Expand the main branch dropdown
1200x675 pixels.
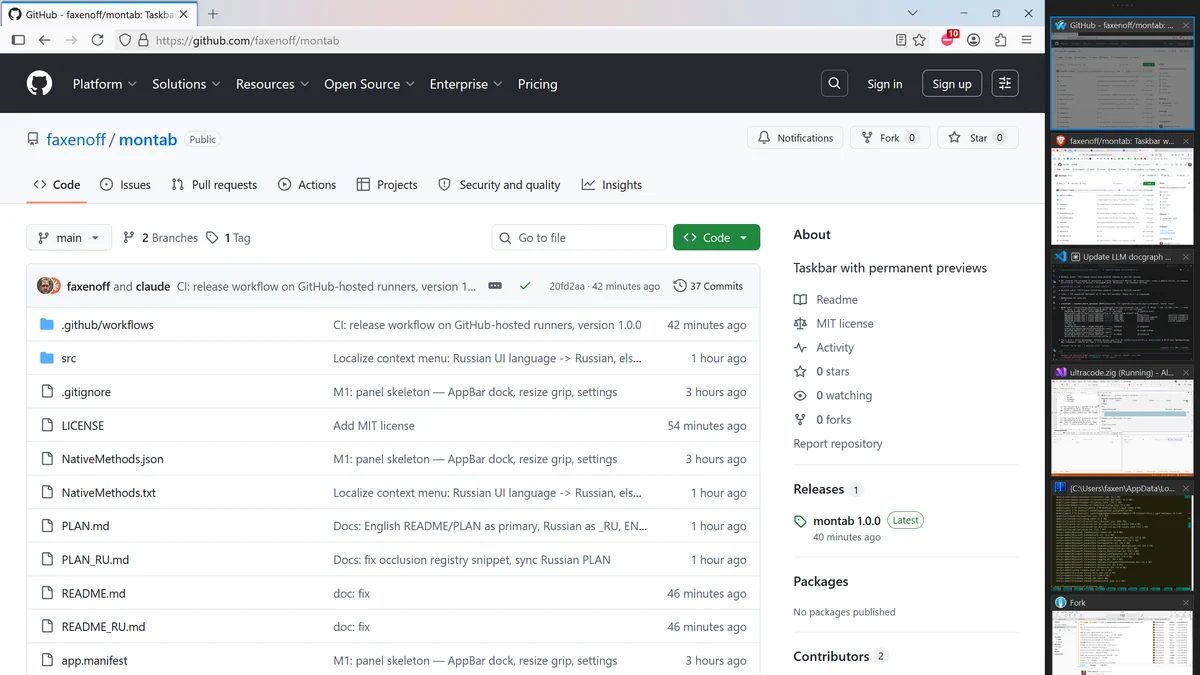point(69,238)
